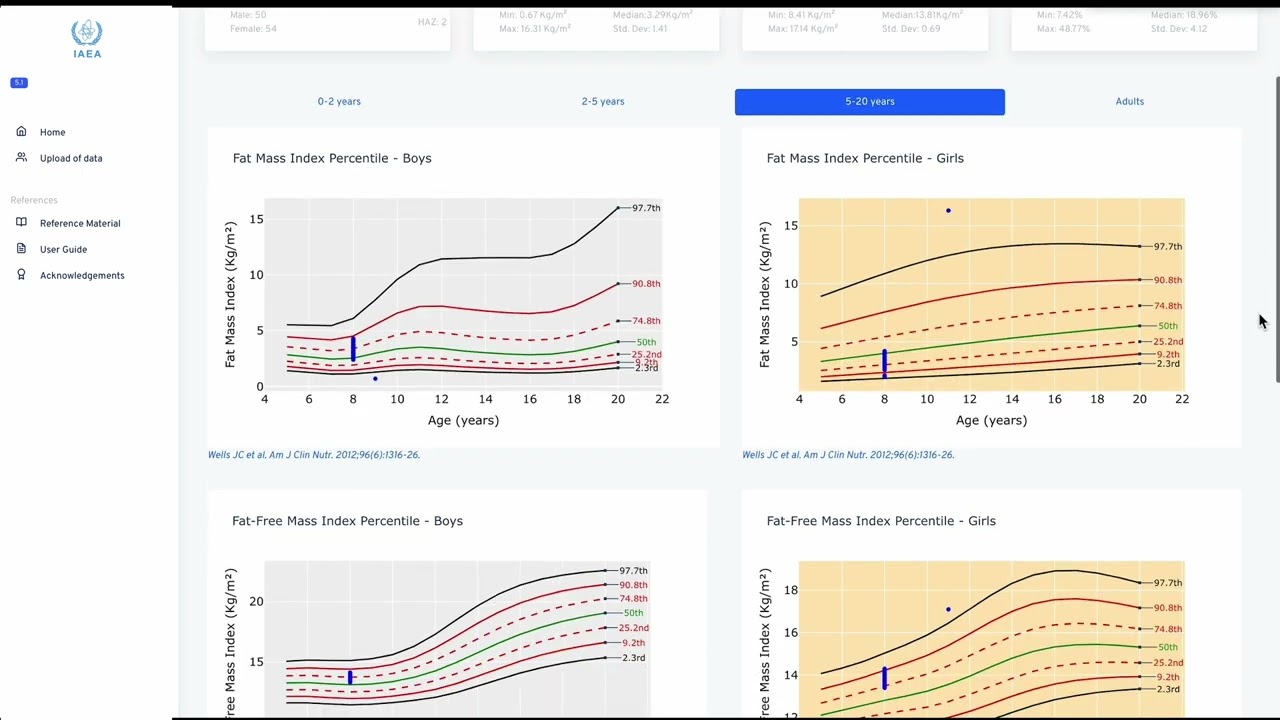Image resolution: width=1280 pixels, height=720 pixels.
Task: Click the 'Max: 17.14 Kg/m²' statistic
Action: (x=803, y=29)
